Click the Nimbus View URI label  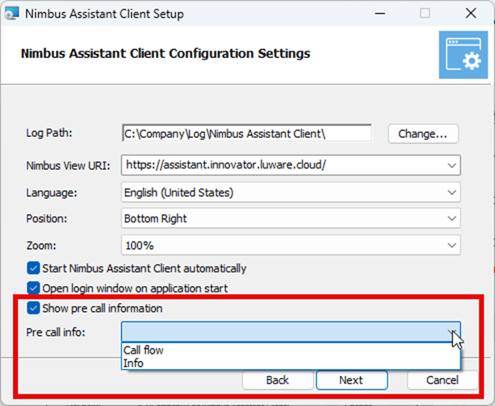(68, 166)
